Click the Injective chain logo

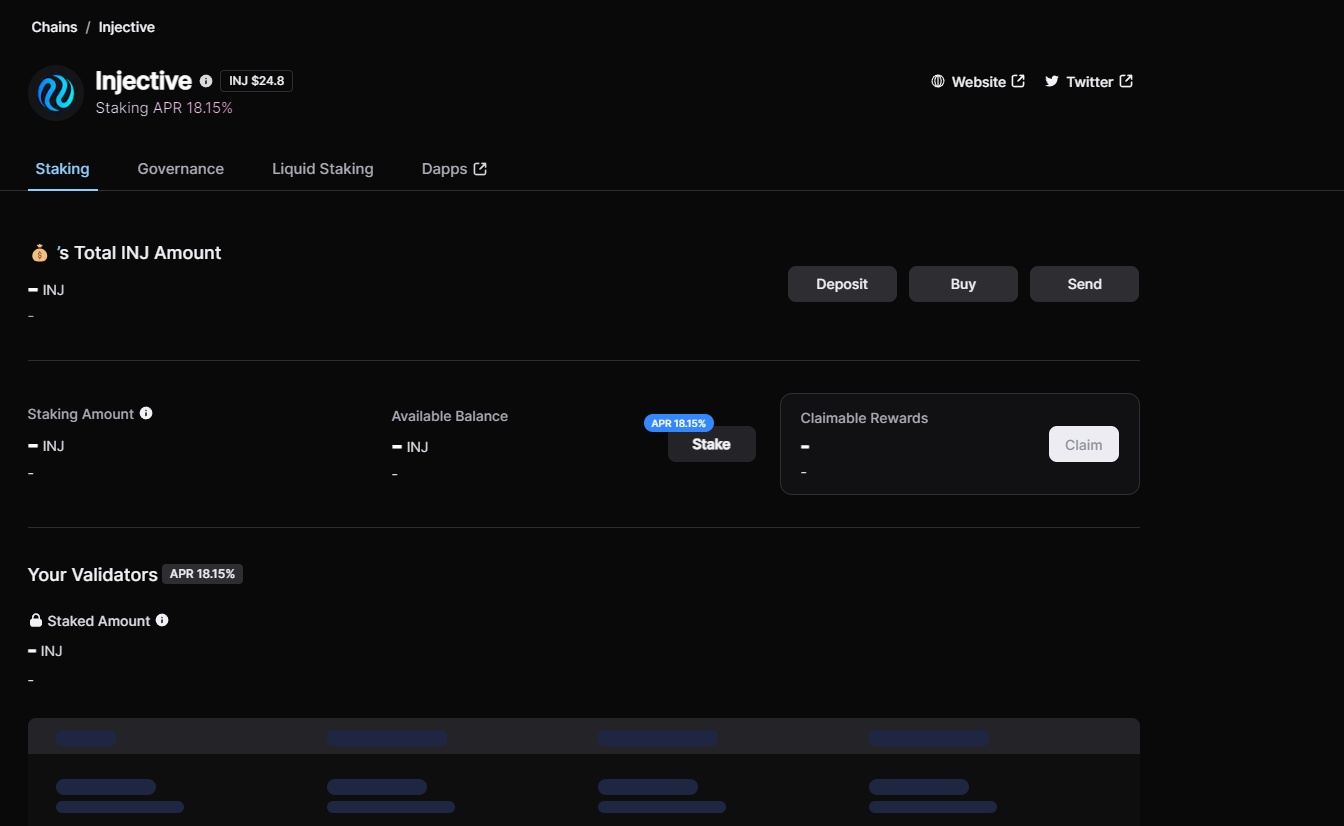[55, 93]
